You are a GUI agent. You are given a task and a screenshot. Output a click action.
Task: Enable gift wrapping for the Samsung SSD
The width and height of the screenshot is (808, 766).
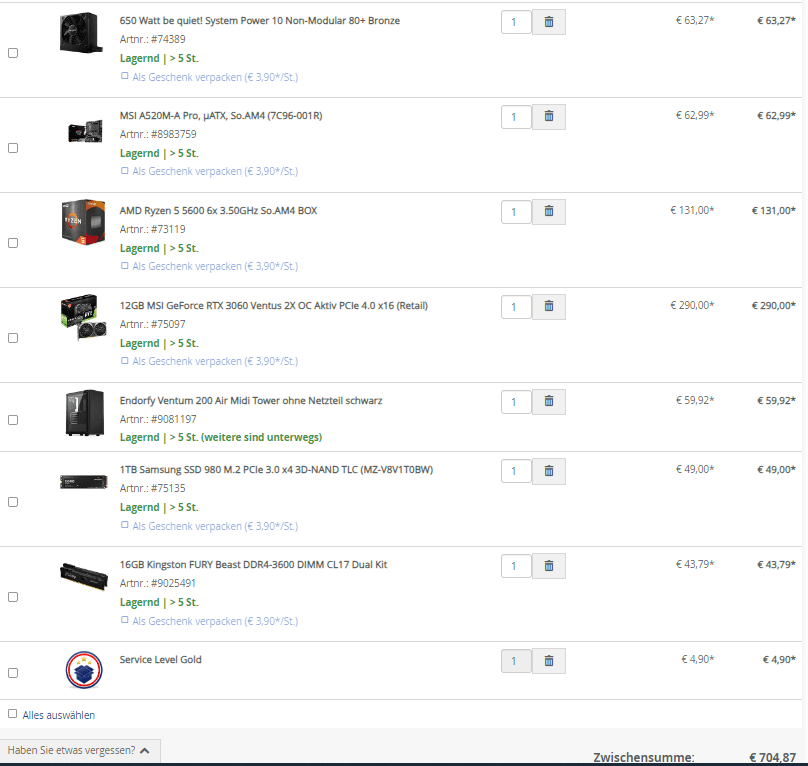125,525
